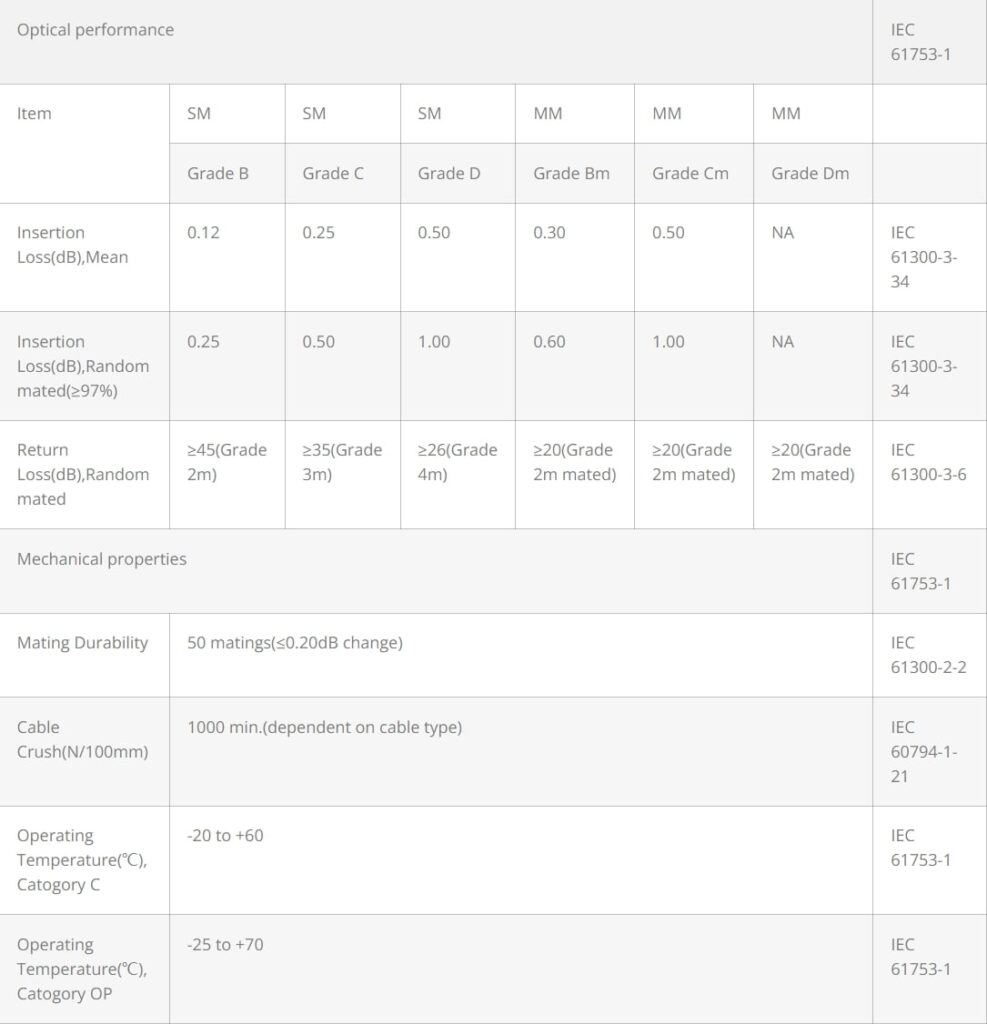Click the IEC 61300-3-6 standard reference
Screen dimensions: 987x1024
tap(928, 462)
